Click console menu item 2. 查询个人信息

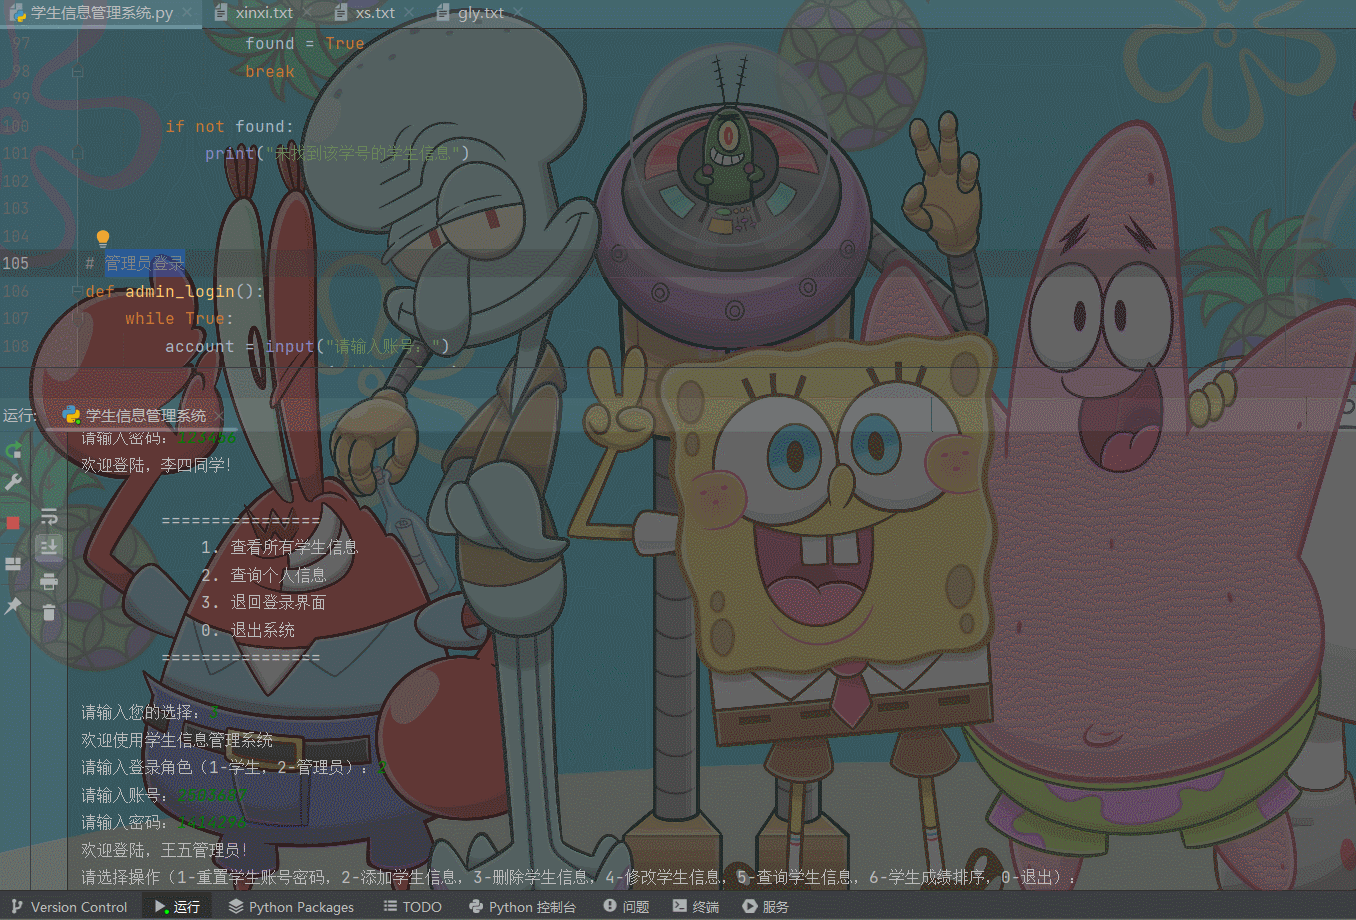click(263, 575)
